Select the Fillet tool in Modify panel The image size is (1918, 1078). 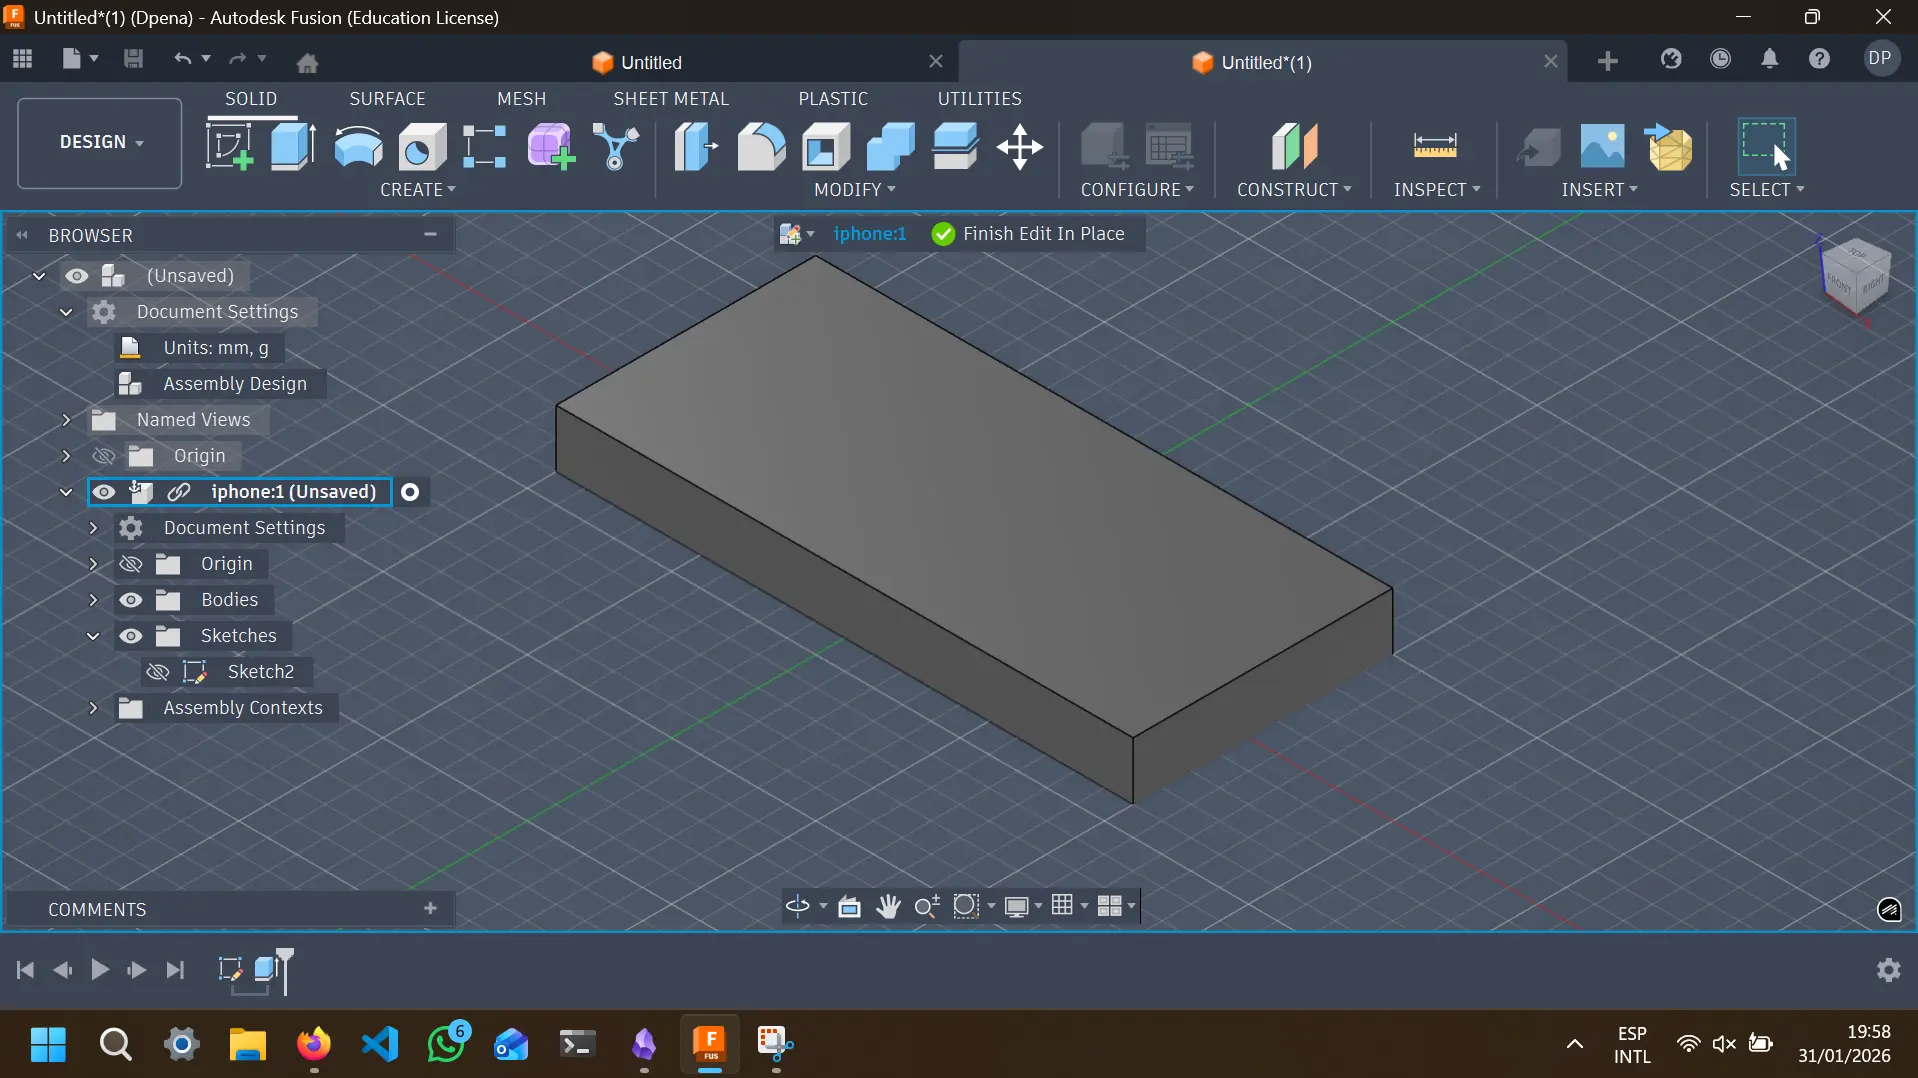[x=763, y=147]
